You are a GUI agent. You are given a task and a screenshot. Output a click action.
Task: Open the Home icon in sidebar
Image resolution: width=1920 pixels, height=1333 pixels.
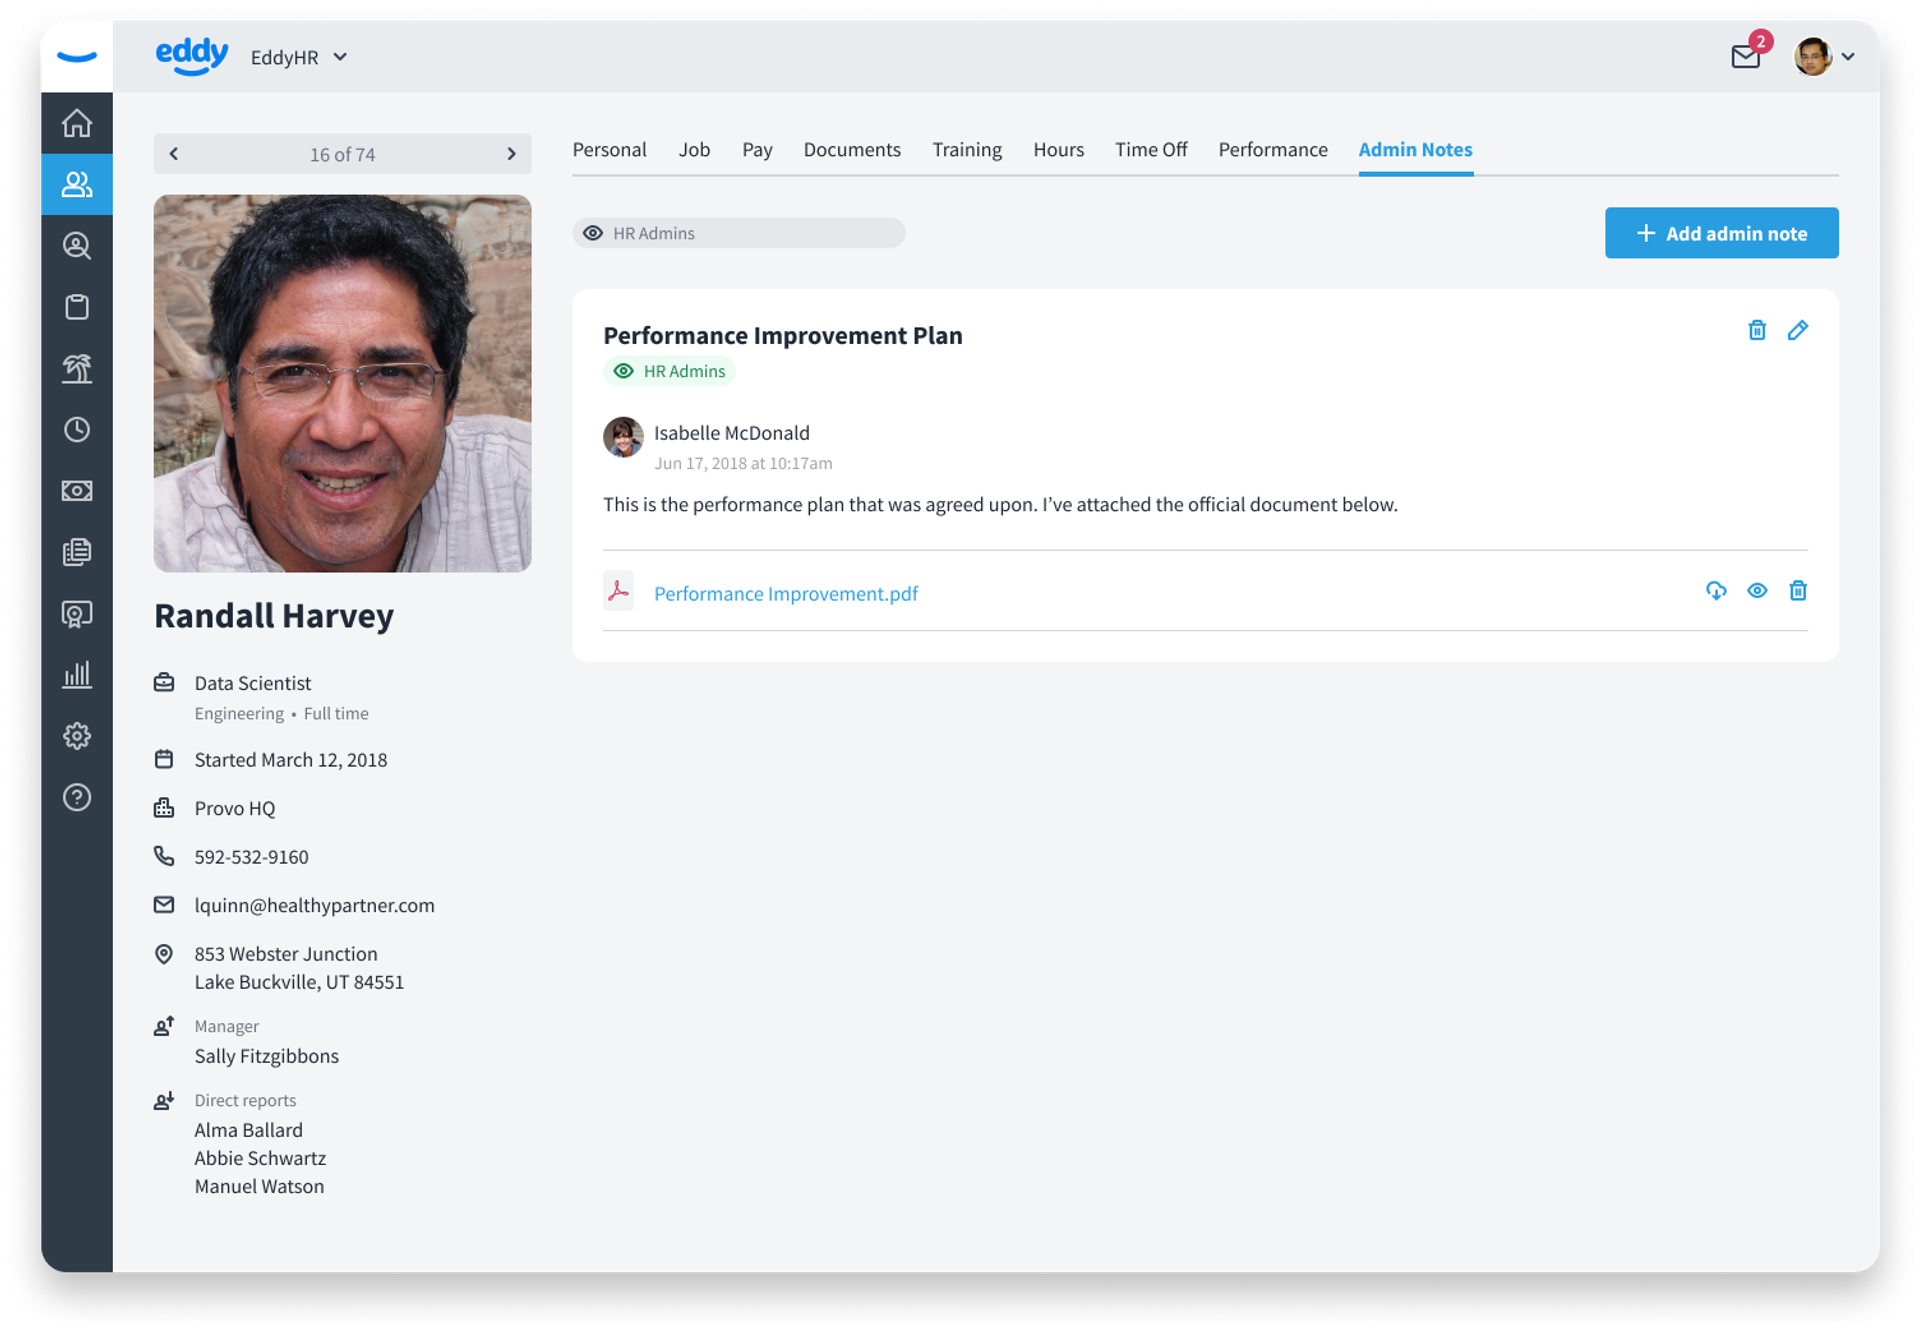pos(77,123)
